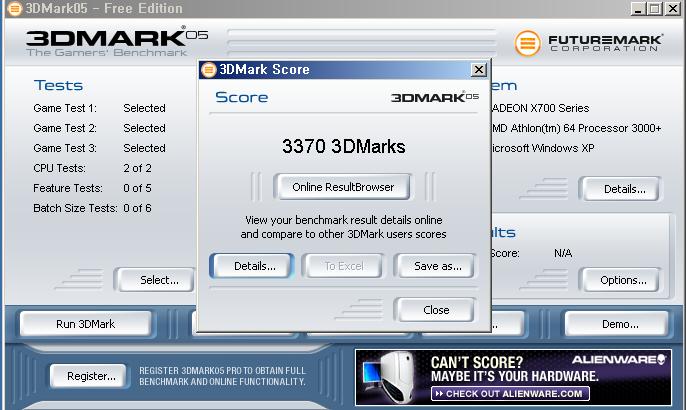The image size is (686, 410).
Task: Click the orange icon in 3DMark Score title bar
Action: (209, 70)
